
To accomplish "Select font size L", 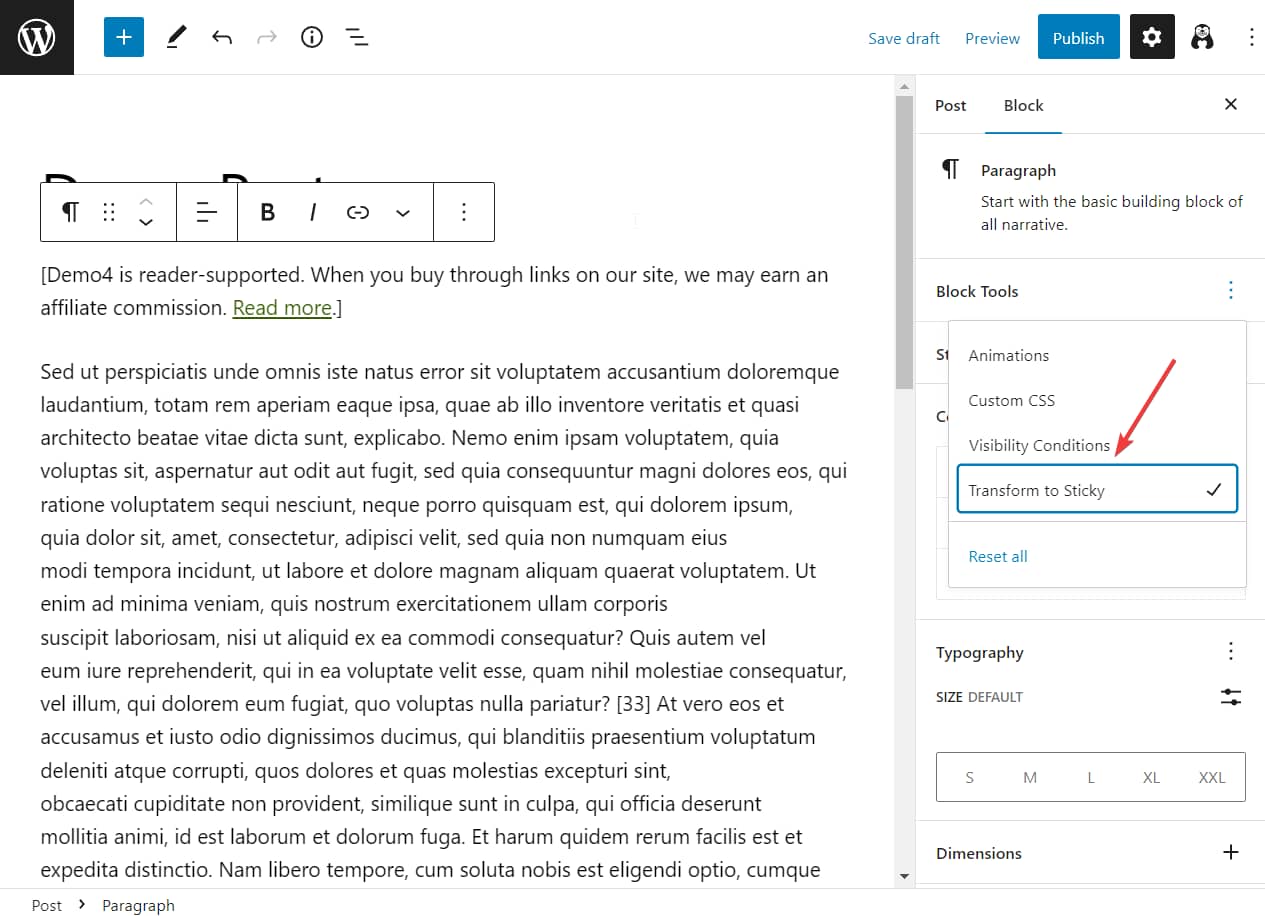I will 1091,777.
